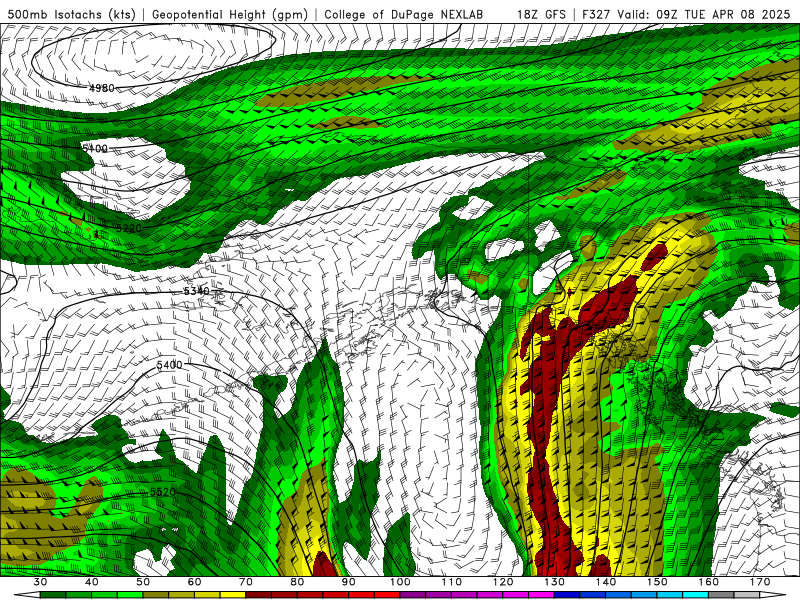The height and width of the screenshot is (600, 800).
Task: Click the 5520 height contour label
Action: (x=163, y=492)
